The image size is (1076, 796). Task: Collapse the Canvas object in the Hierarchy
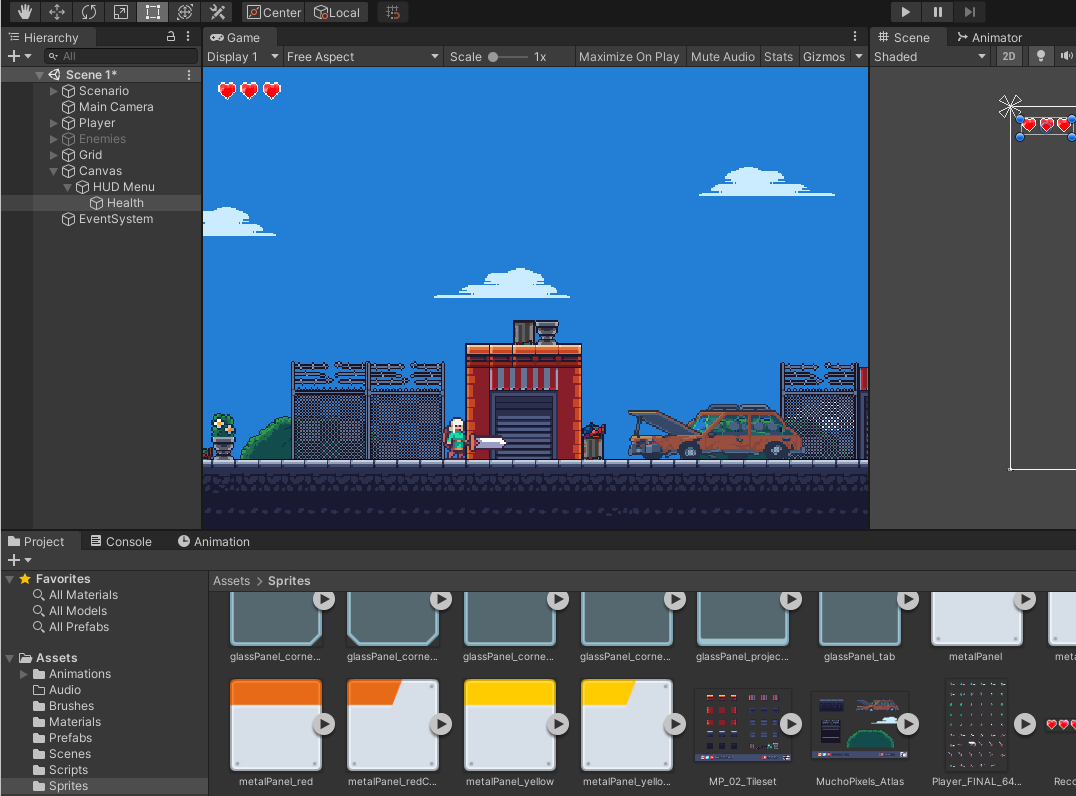(54, 171)
